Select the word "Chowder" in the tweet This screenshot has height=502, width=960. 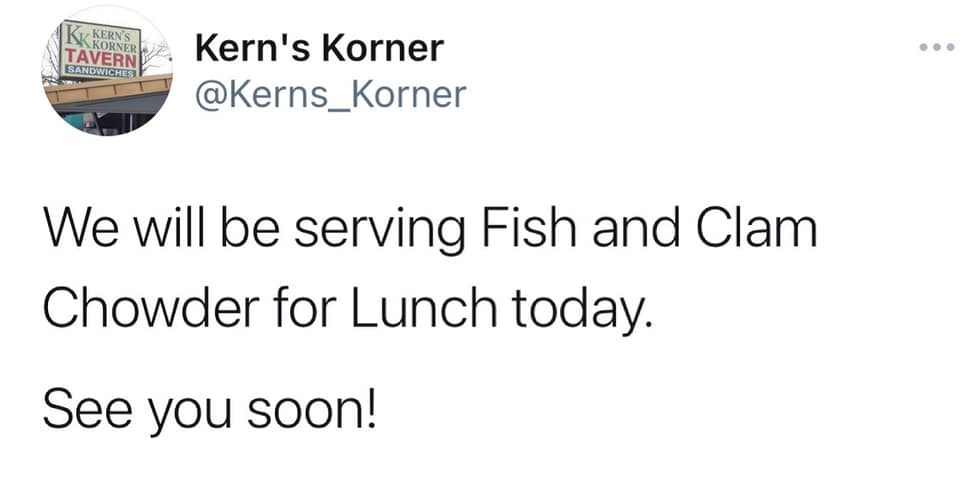(x=151, y=307)
